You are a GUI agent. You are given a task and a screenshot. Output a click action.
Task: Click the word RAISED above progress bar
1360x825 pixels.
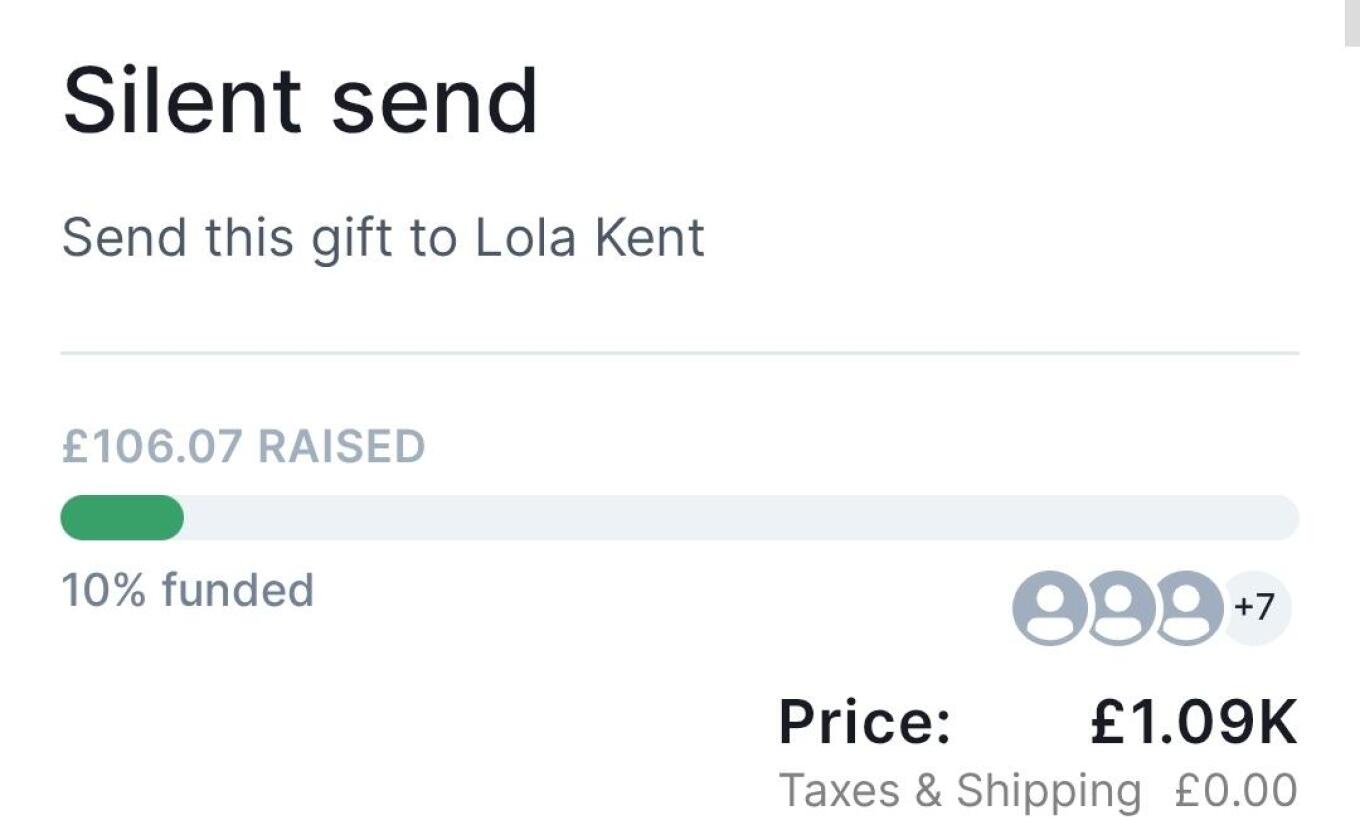342,446
